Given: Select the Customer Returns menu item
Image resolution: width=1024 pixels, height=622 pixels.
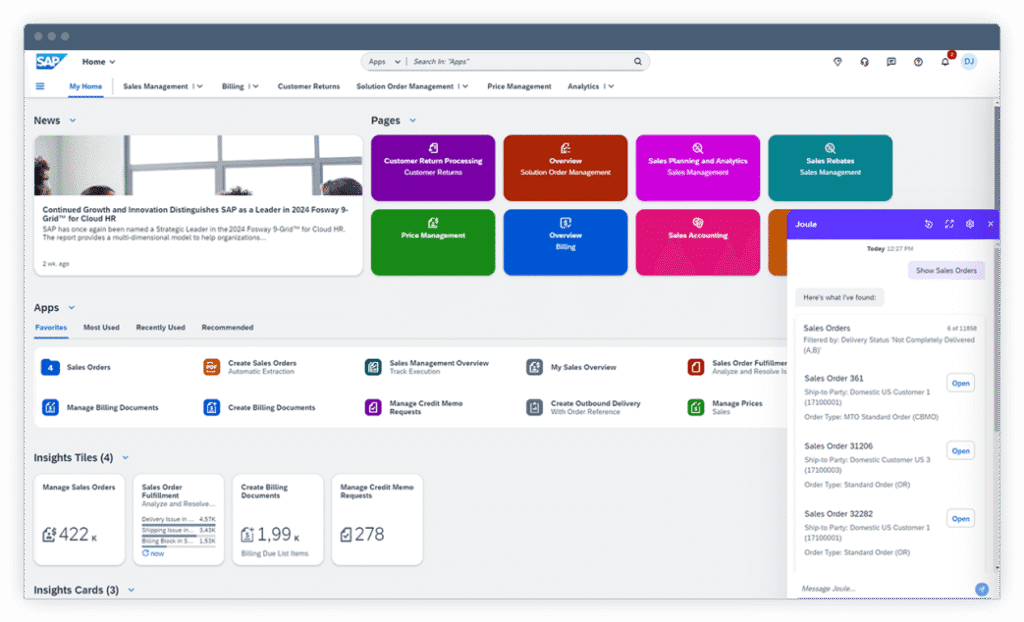Looking at the screenshot, I should coord(308,87).
